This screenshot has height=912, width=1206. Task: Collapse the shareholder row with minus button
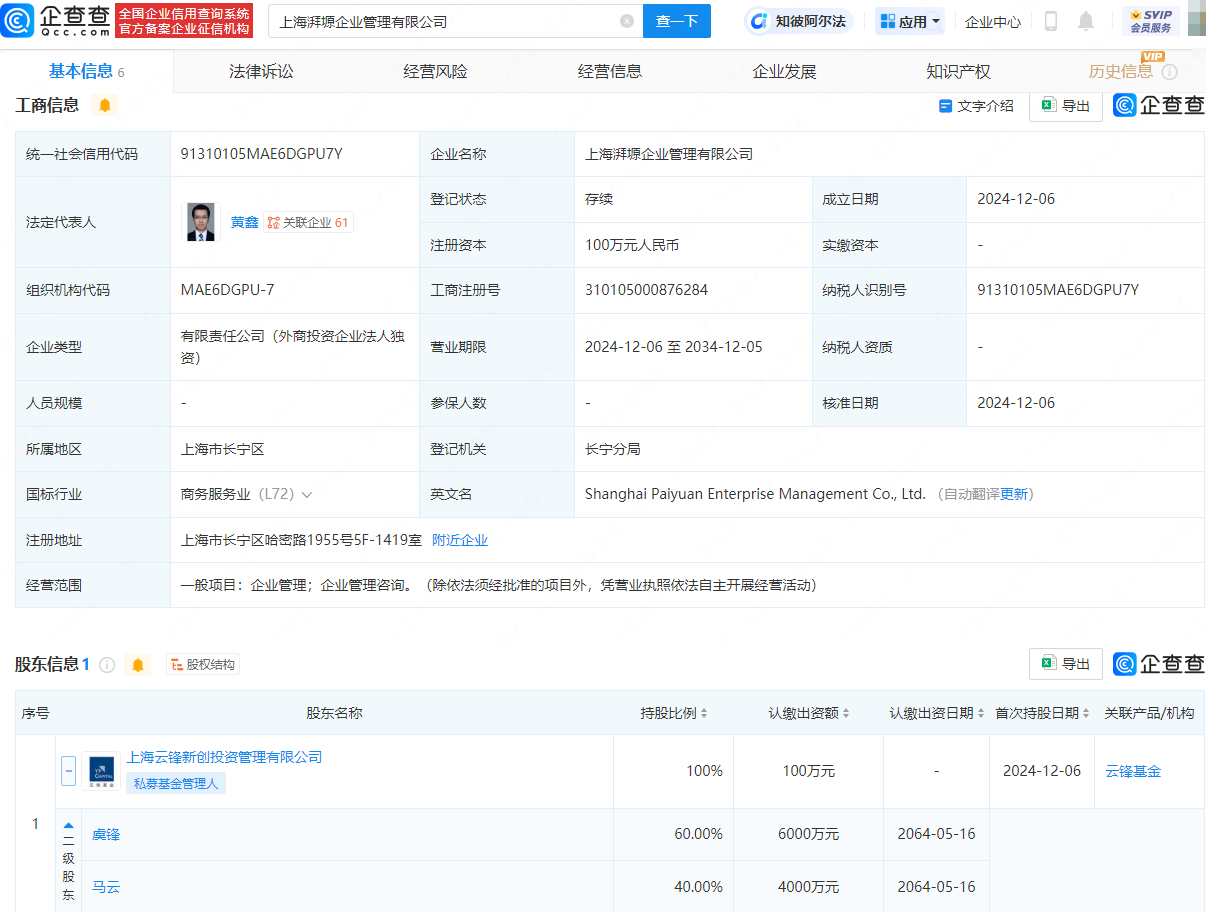point(69,771)
